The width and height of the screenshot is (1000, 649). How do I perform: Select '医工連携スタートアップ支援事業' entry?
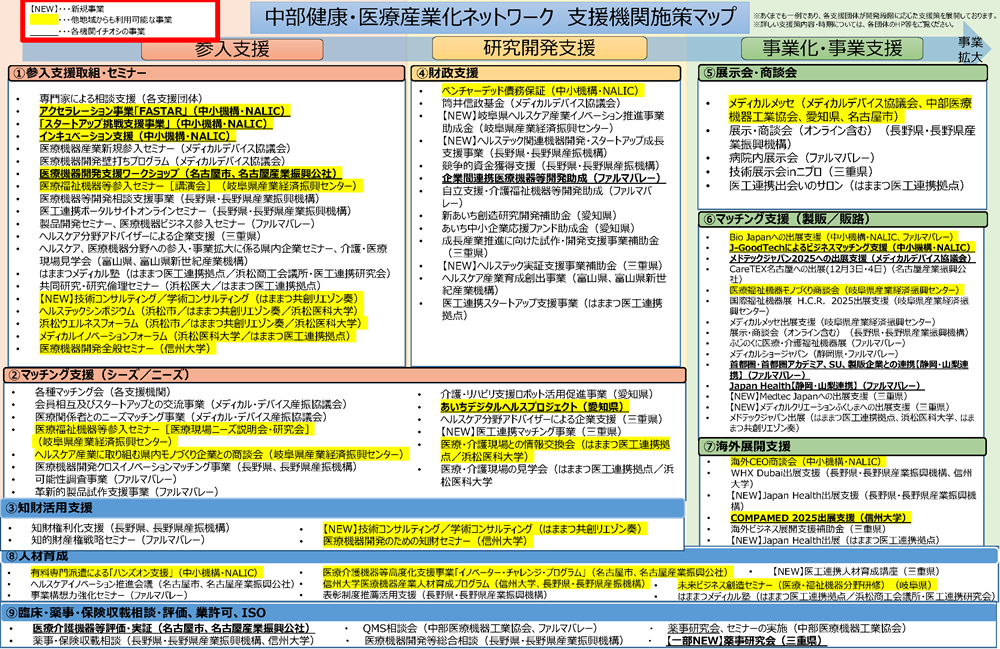click(552, 309)
